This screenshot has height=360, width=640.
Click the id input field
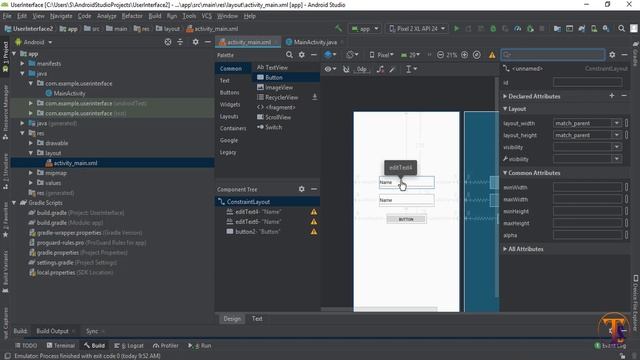pos(587,82)
